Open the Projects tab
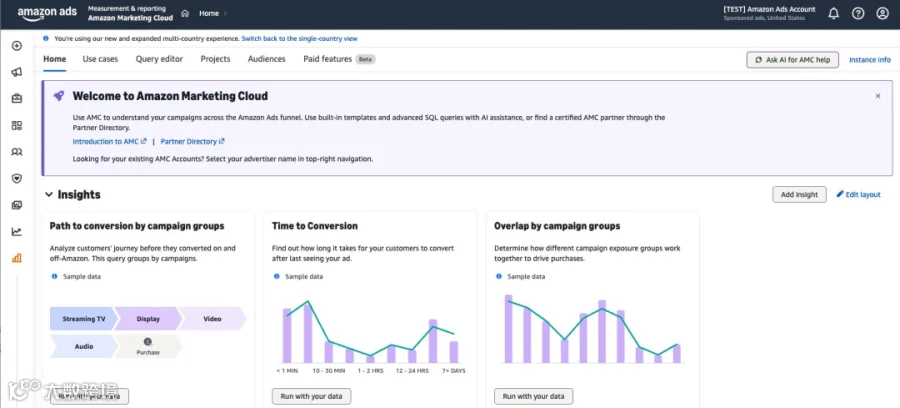 click(215, 59)
